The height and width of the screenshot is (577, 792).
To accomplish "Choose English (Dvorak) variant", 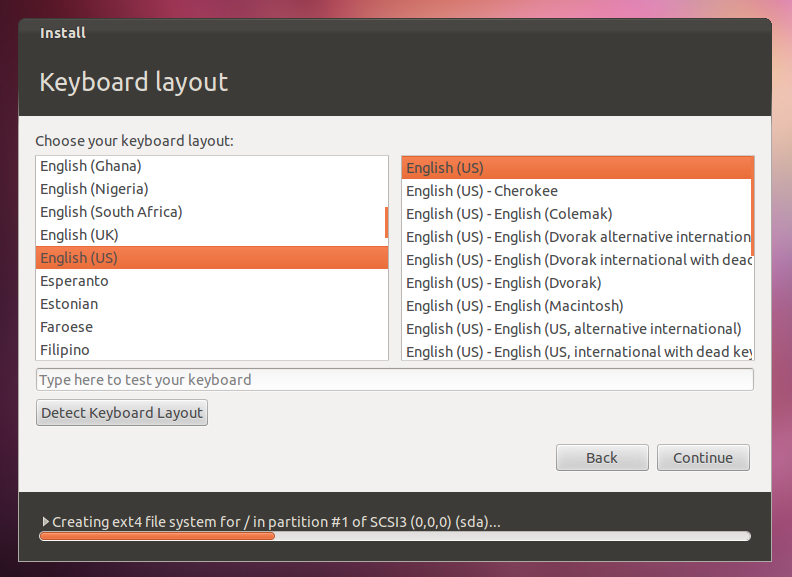I will 576,283.
